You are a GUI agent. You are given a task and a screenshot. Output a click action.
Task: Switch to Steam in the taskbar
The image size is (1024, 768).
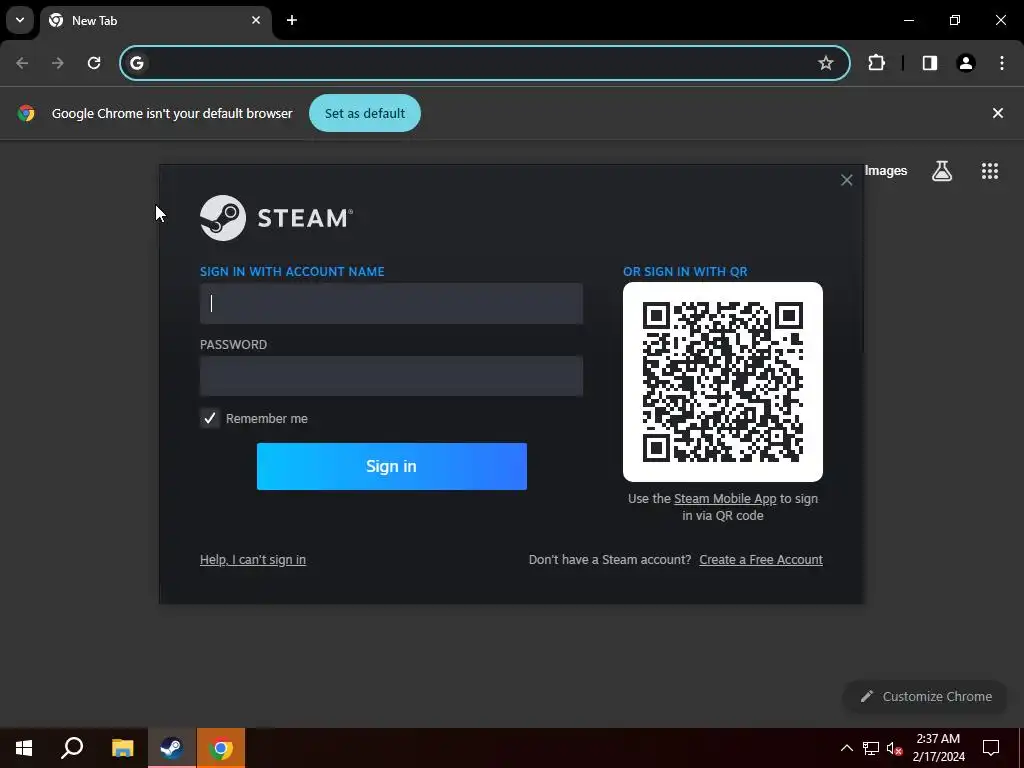click(171, 748)
